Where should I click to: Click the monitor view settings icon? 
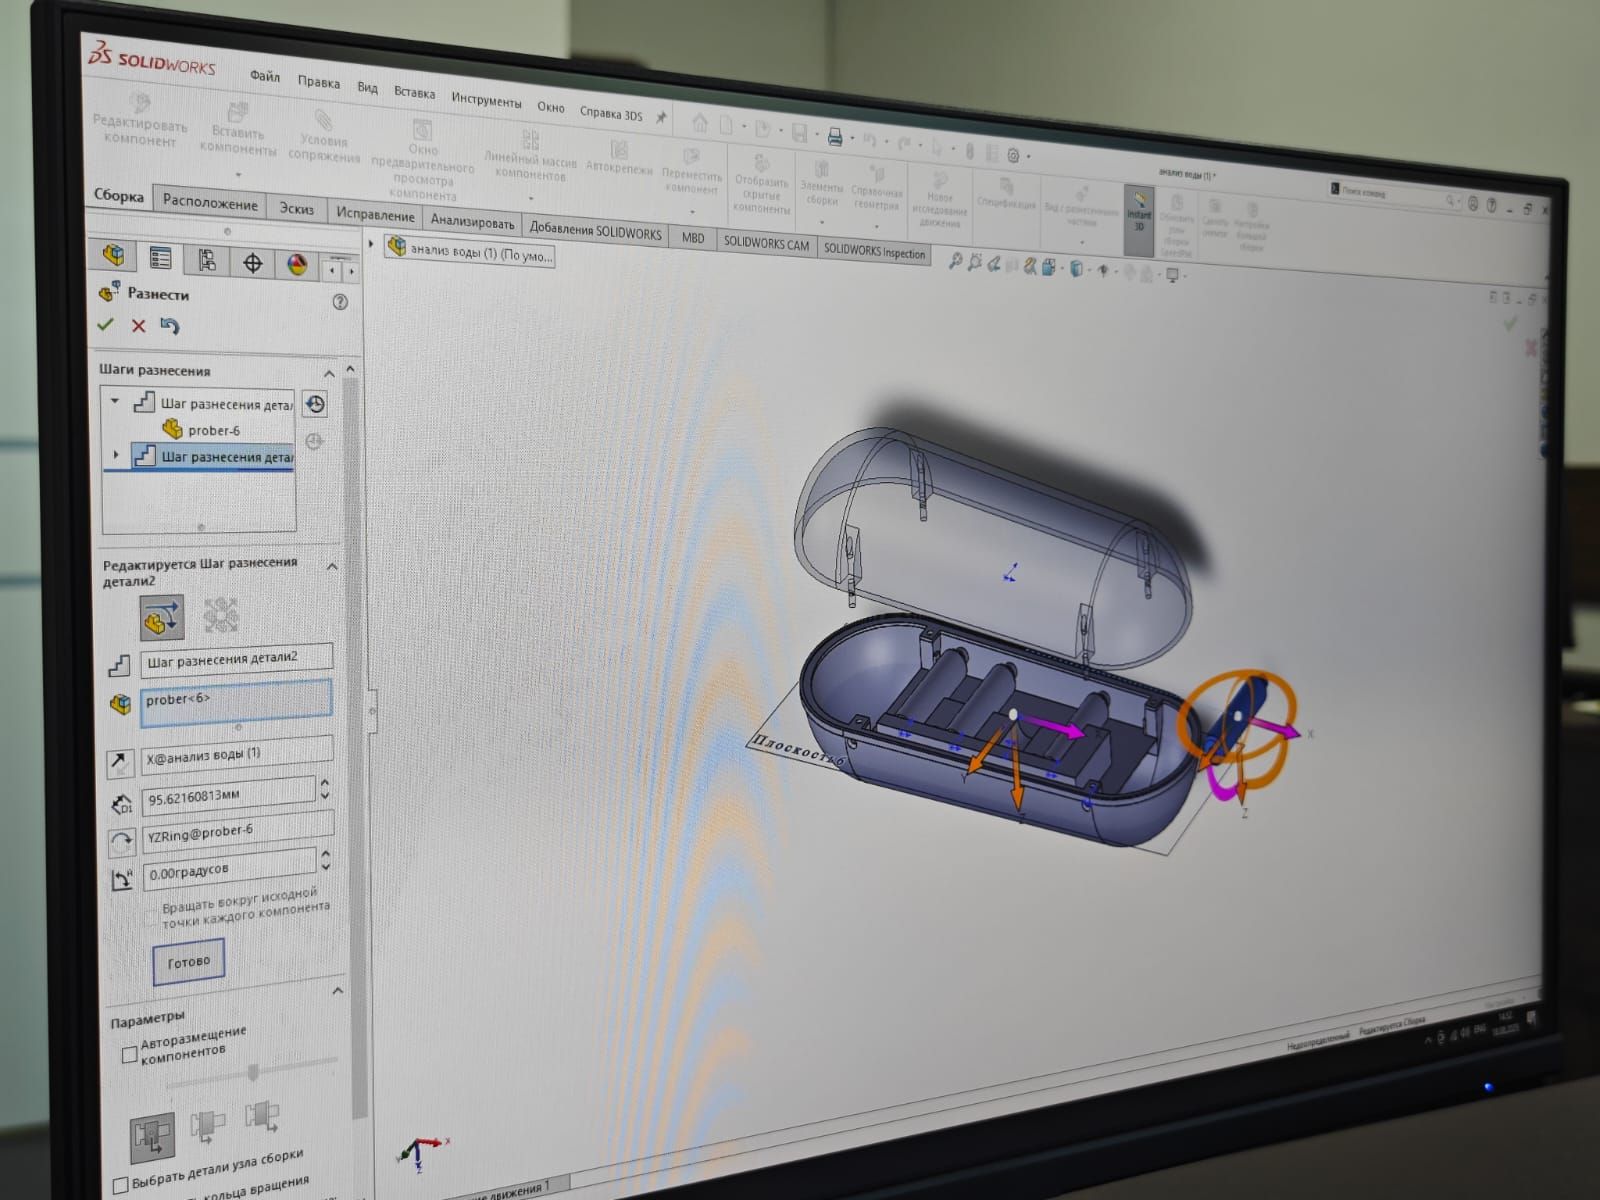tap(1172, 274)
